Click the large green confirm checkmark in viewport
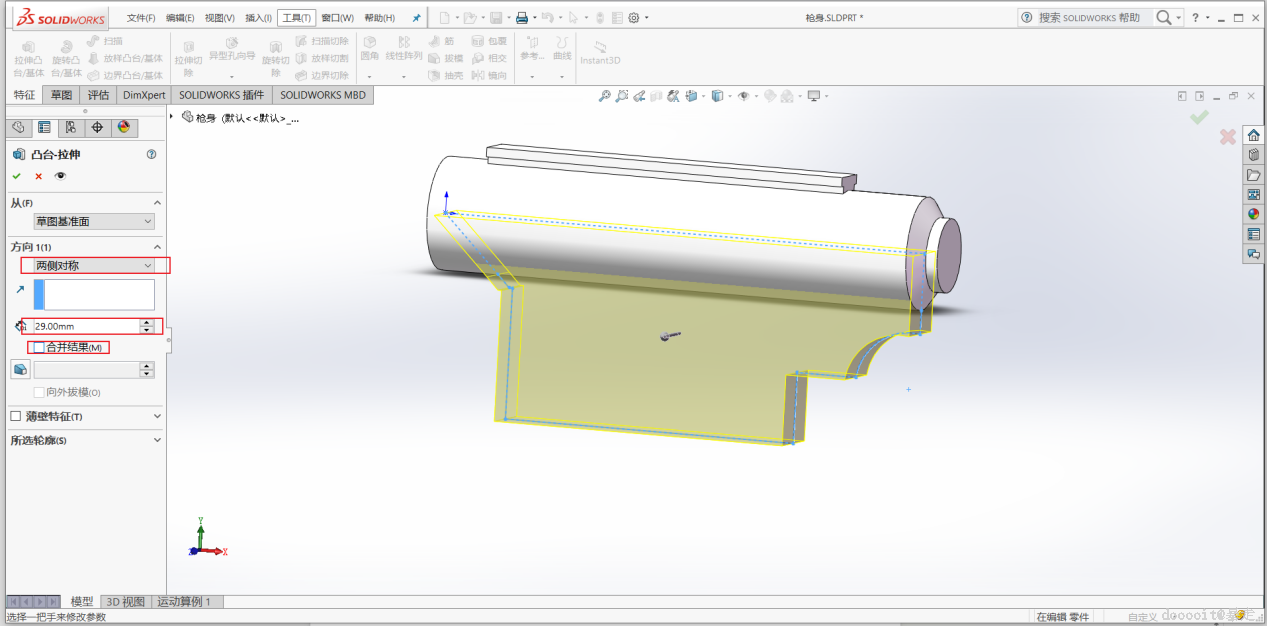This screenshot has height=626, width=1267. click(1199, 118)
